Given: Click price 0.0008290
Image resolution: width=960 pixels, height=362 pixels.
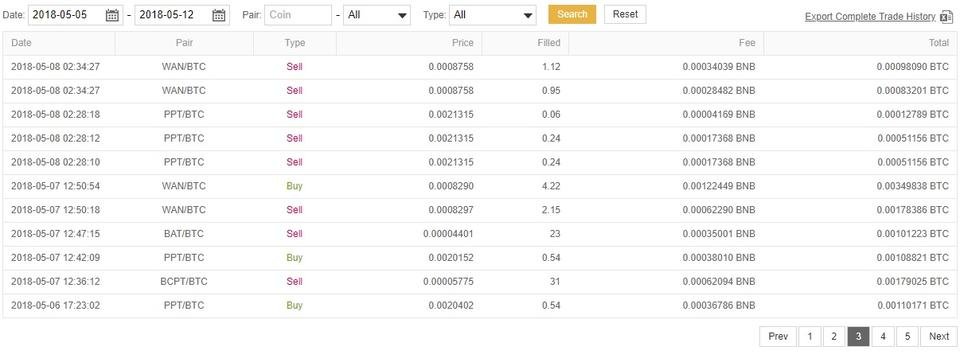Looking at the screenshot, I should [451, 186].
